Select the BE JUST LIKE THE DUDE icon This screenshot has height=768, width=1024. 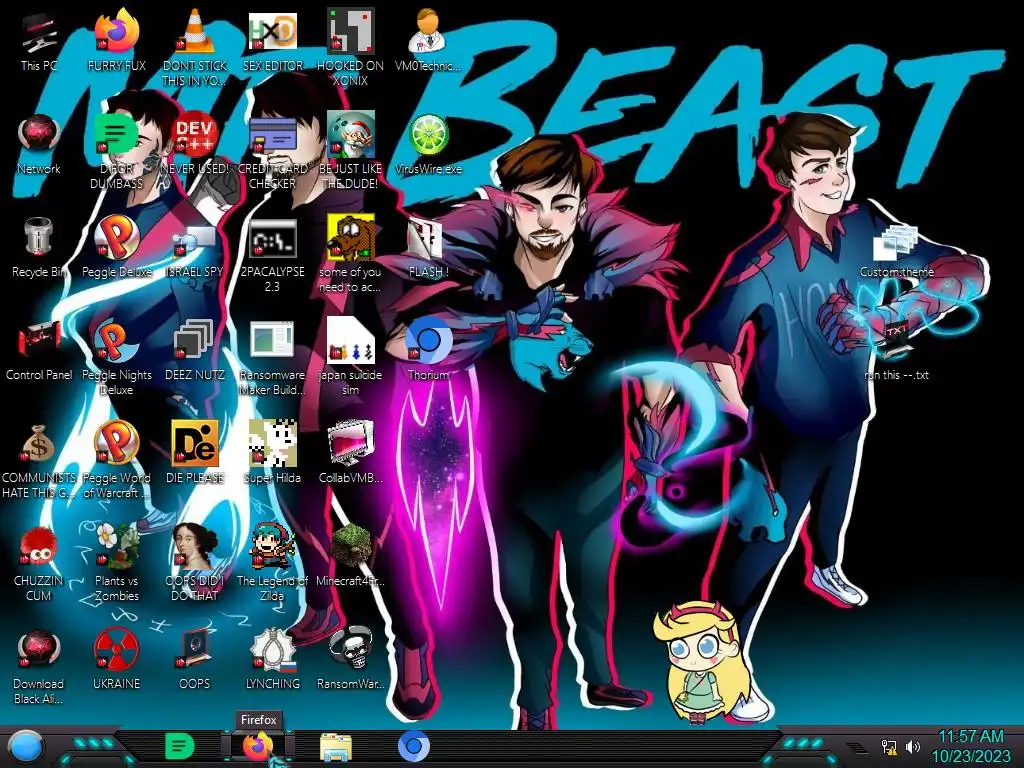pos(350,134)
